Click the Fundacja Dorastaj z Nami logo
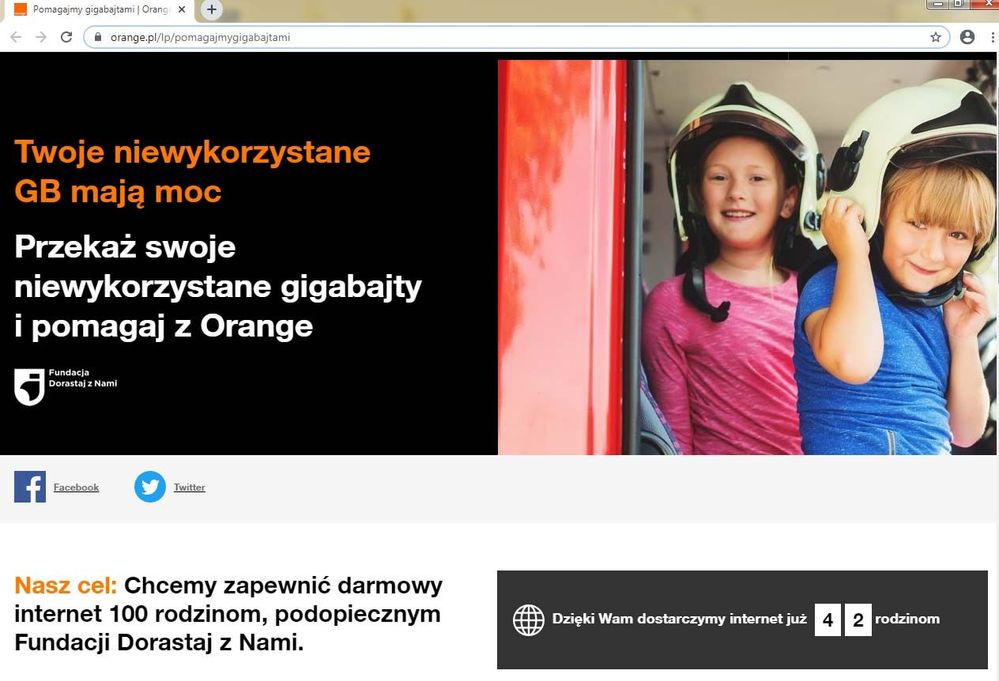Image resolution: width=999 pixels, height=681 pixels. [66, 386]
